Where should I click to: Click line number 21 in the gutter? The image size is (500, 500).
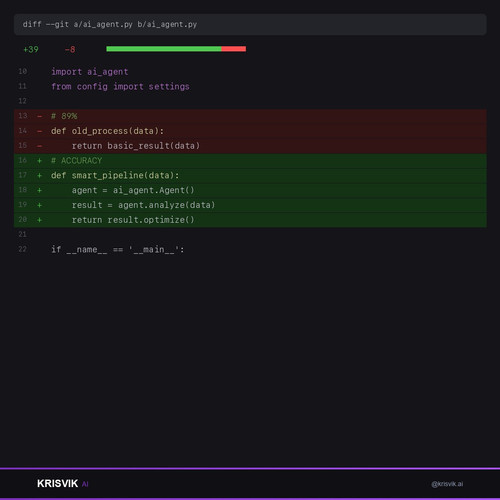23,234
